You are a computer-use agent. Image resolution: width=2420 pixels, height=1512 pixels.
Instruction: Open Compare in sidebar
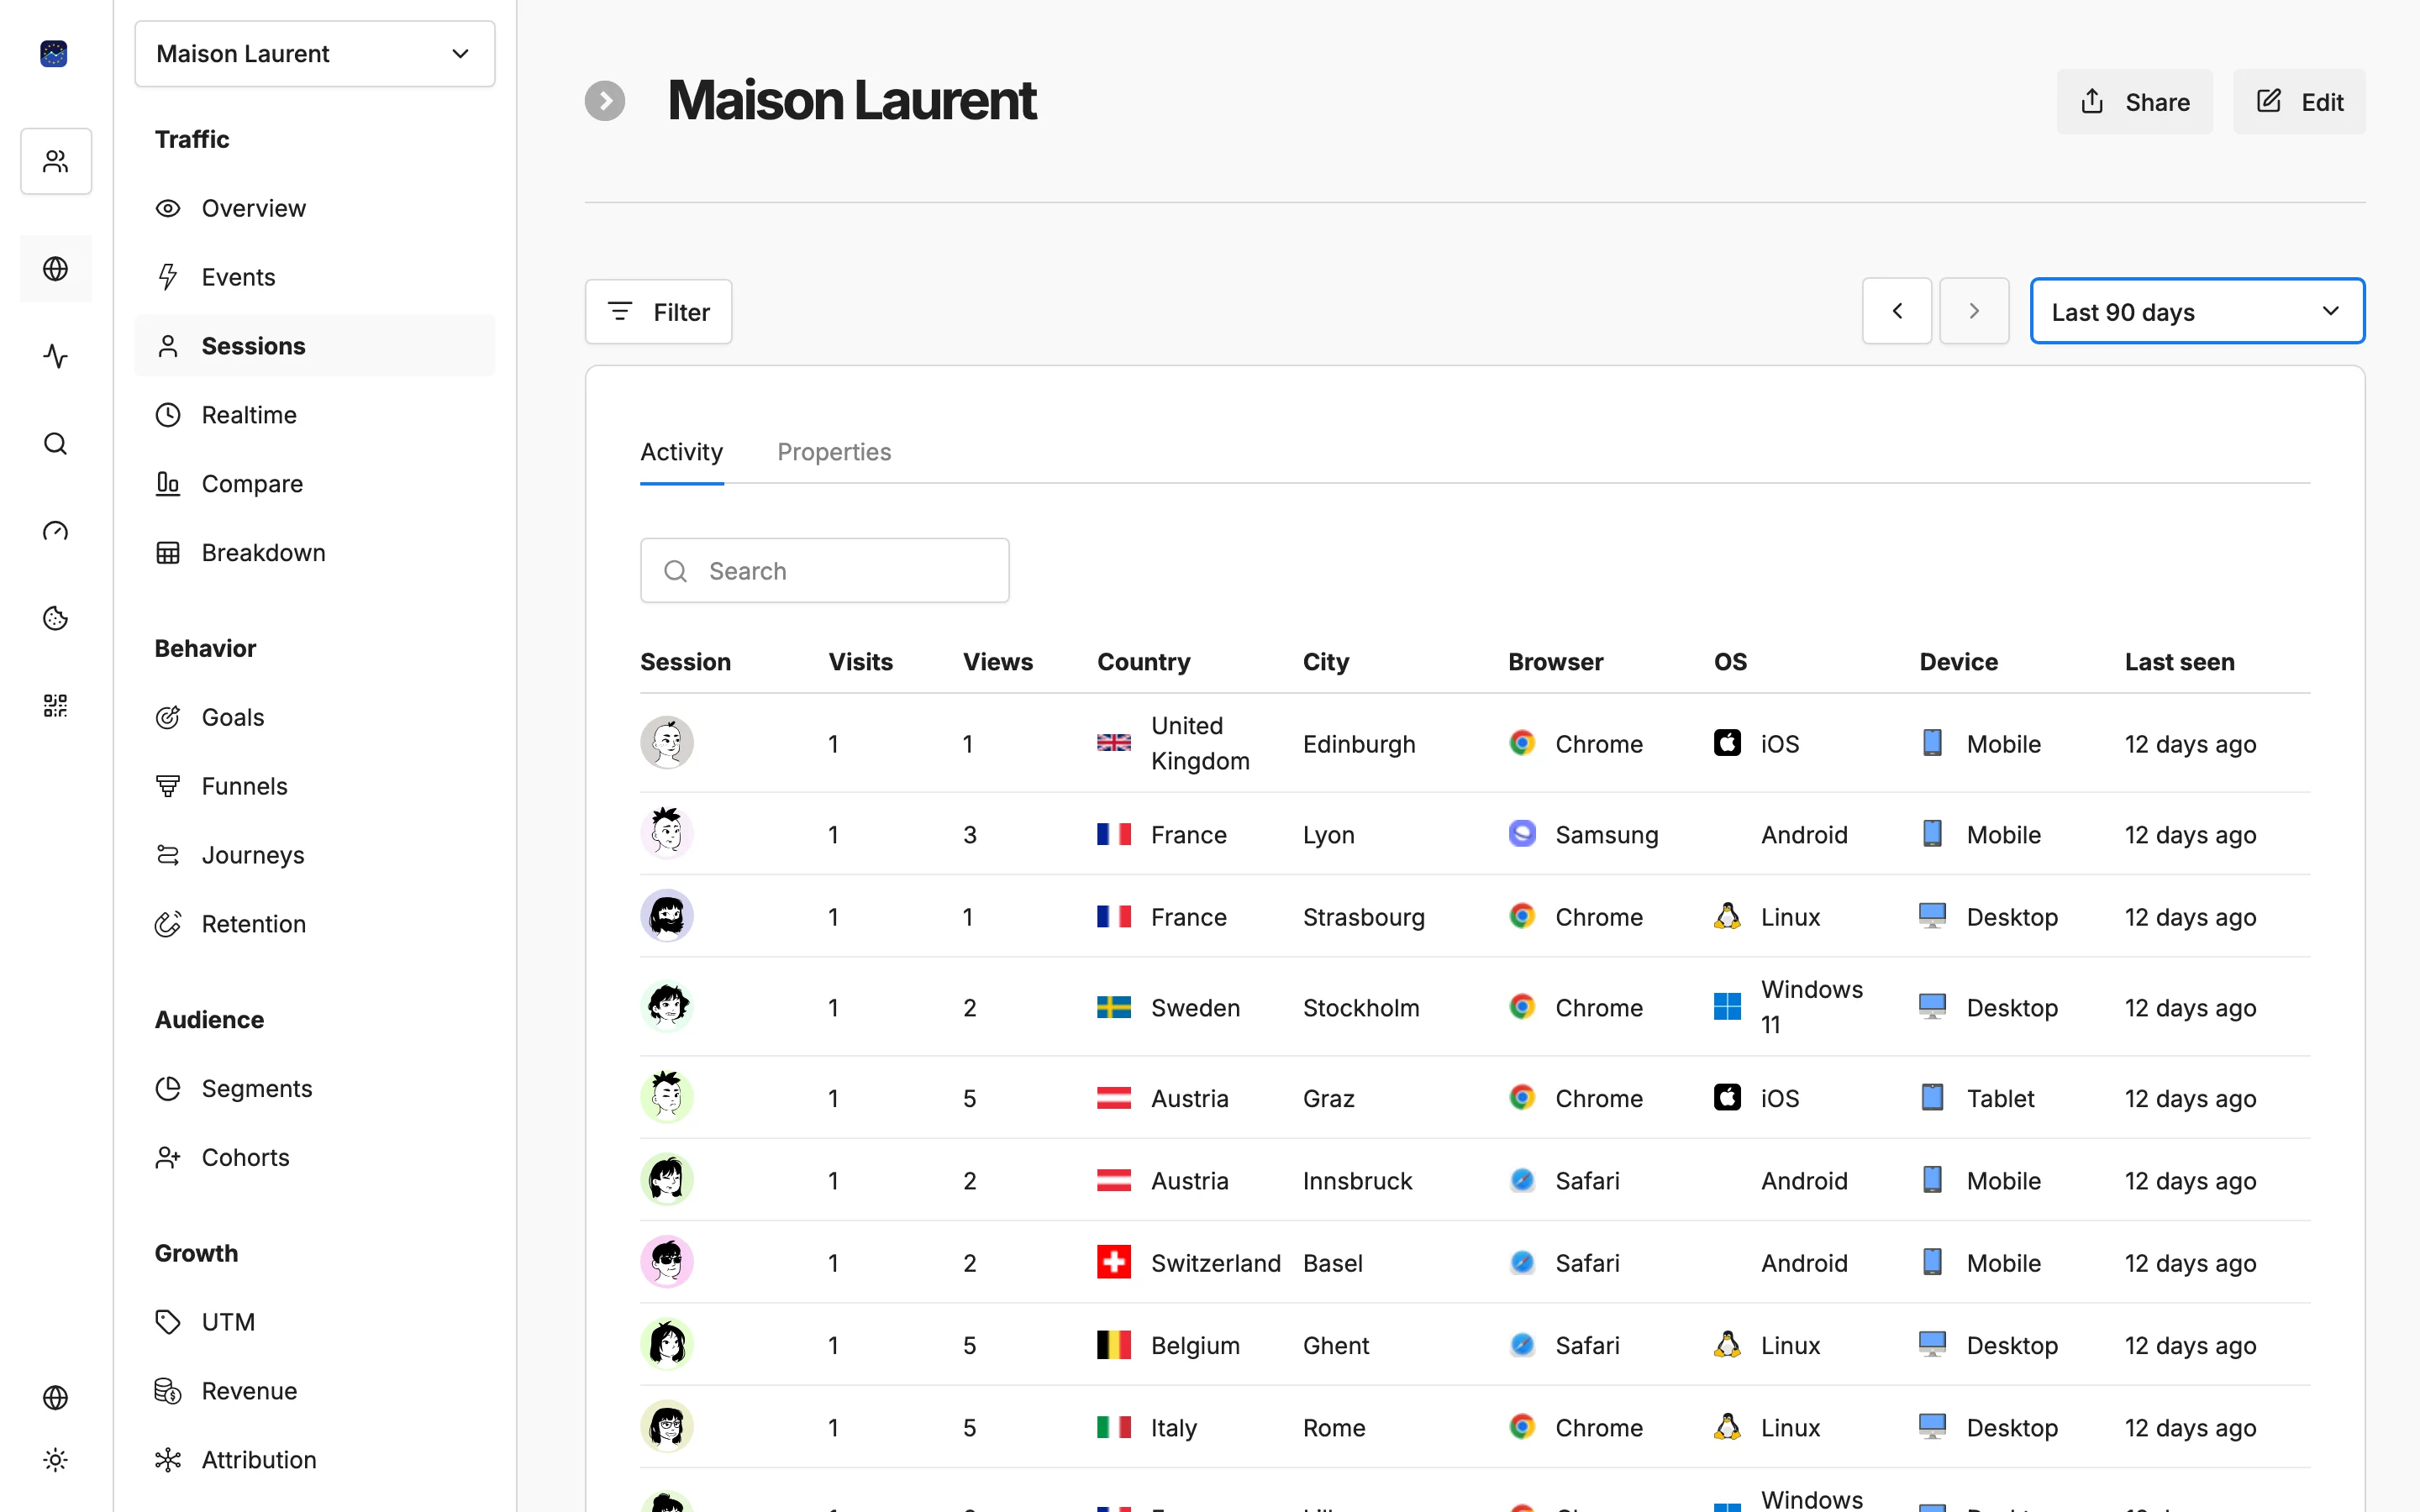coord(315,484)
